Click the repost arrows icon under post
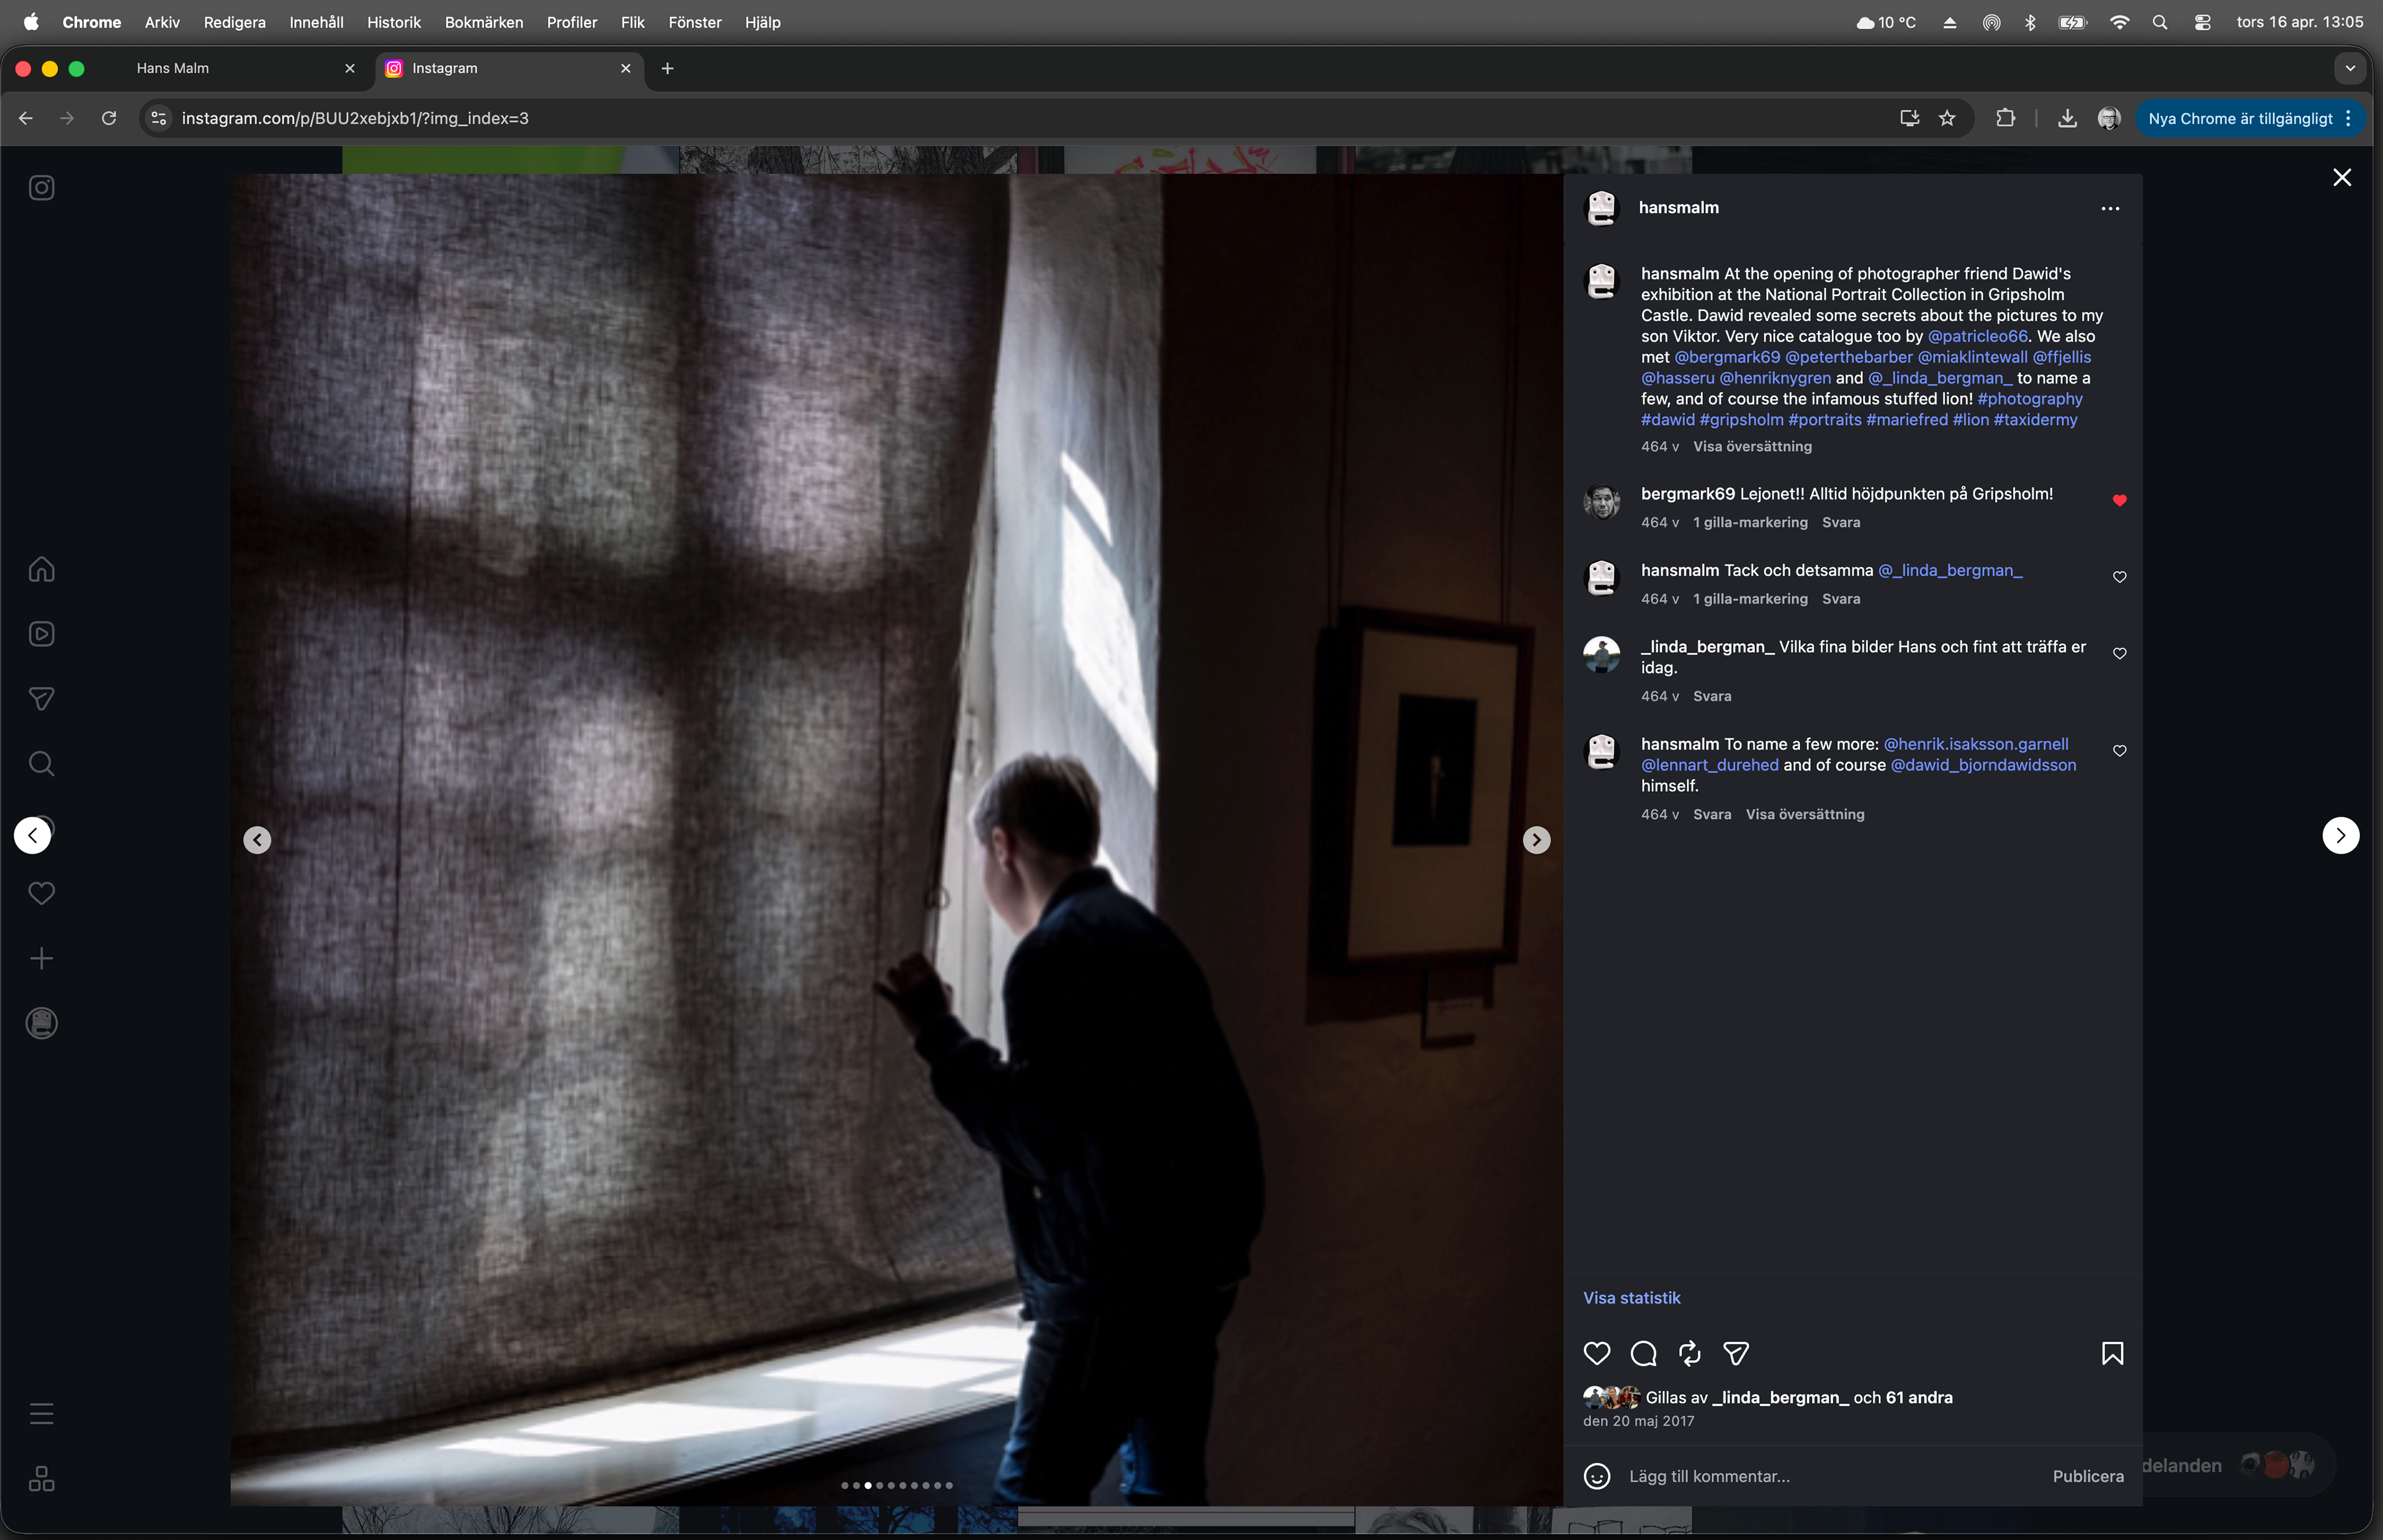The image size is (2383, 1540). point(1690,1354)
